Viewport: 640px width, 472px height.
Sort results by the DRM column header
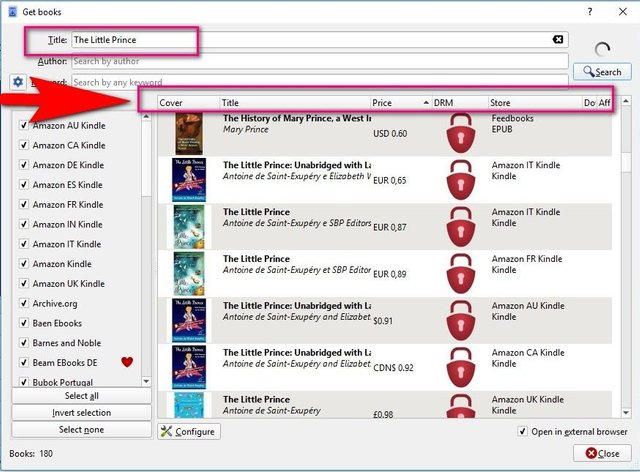click(460, 102)
